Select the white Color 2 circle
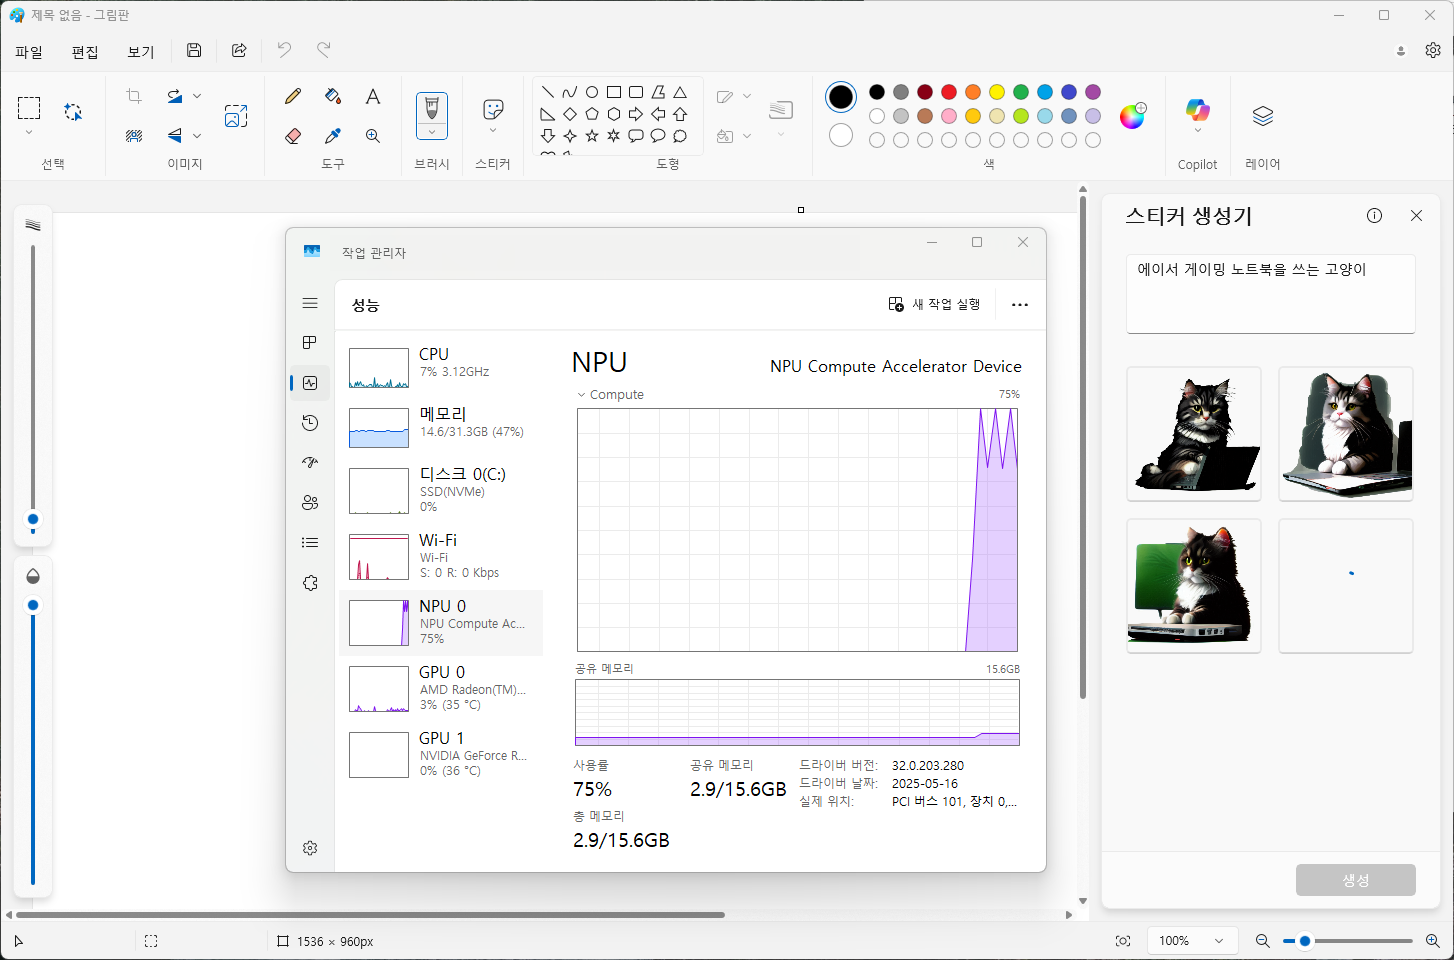 point(841,135)
